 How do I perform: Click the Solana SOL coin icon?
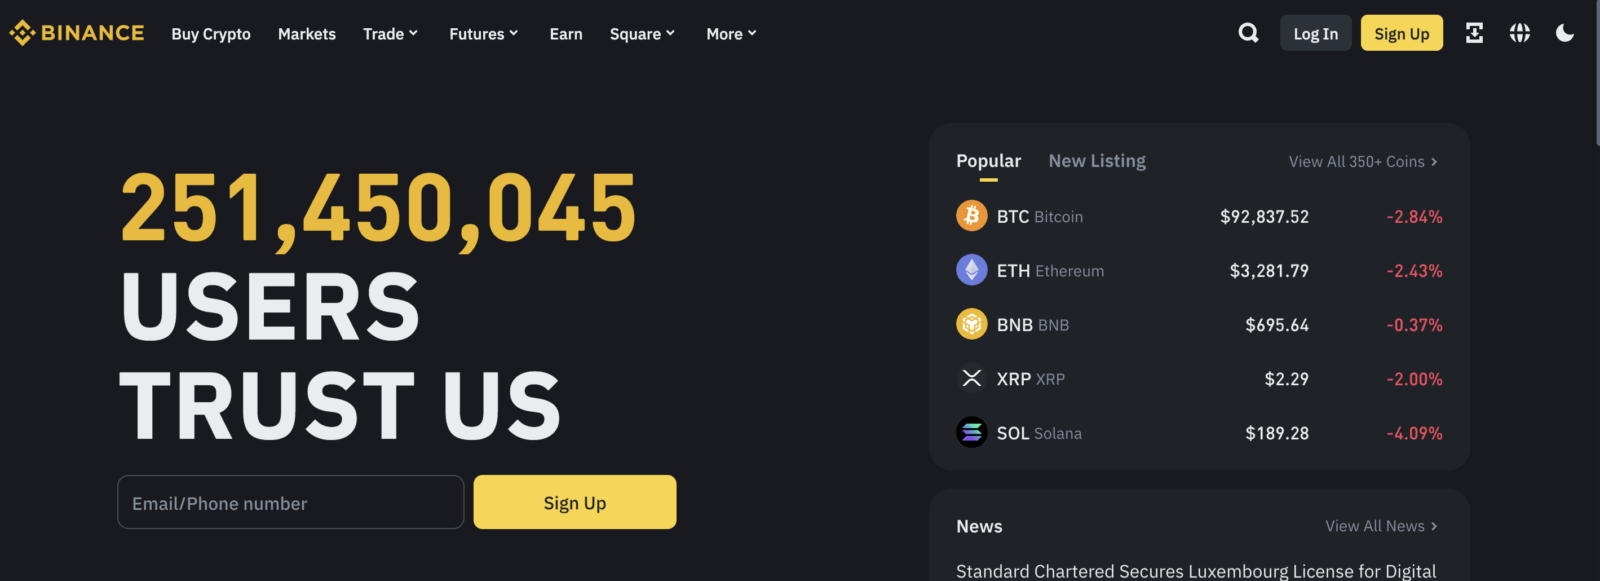coord(971,433)
